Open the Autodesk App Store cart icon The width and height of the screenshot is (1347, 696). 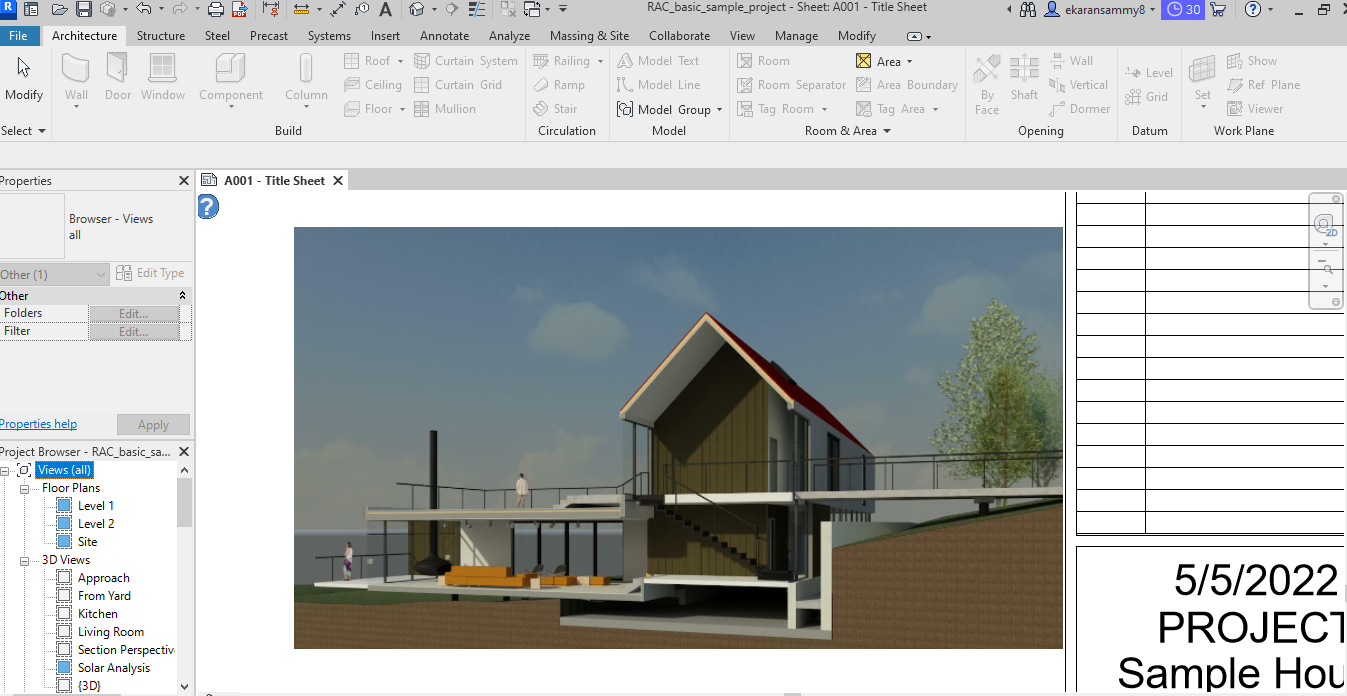[1218, 10]
